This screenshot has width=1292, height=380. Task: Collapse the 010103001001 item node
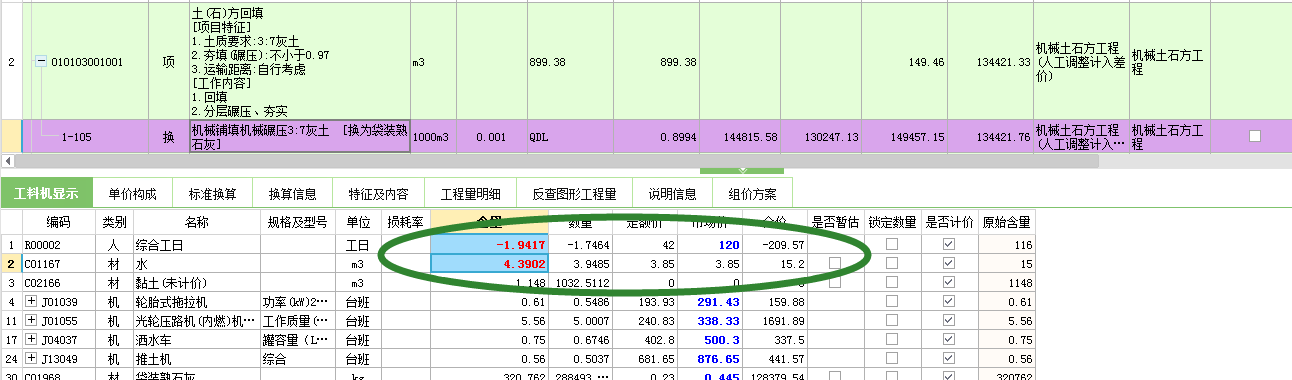41,62
